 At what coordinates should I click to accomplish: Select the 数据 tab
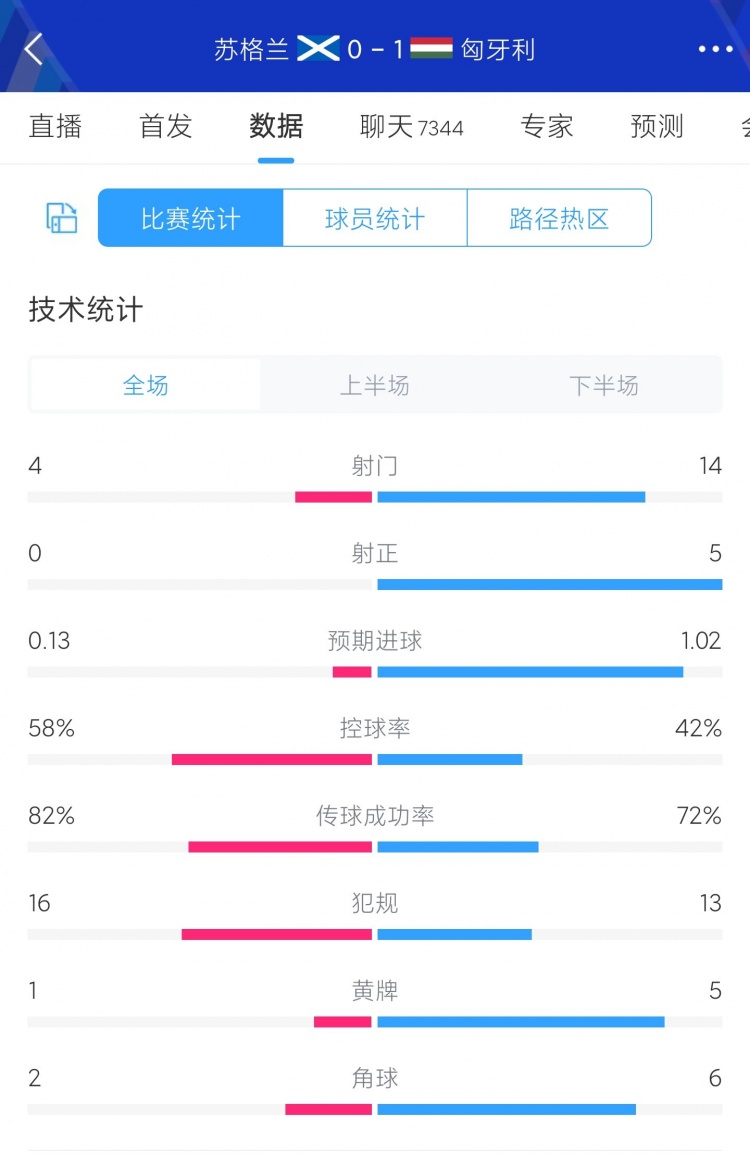[x=276, y=126]
